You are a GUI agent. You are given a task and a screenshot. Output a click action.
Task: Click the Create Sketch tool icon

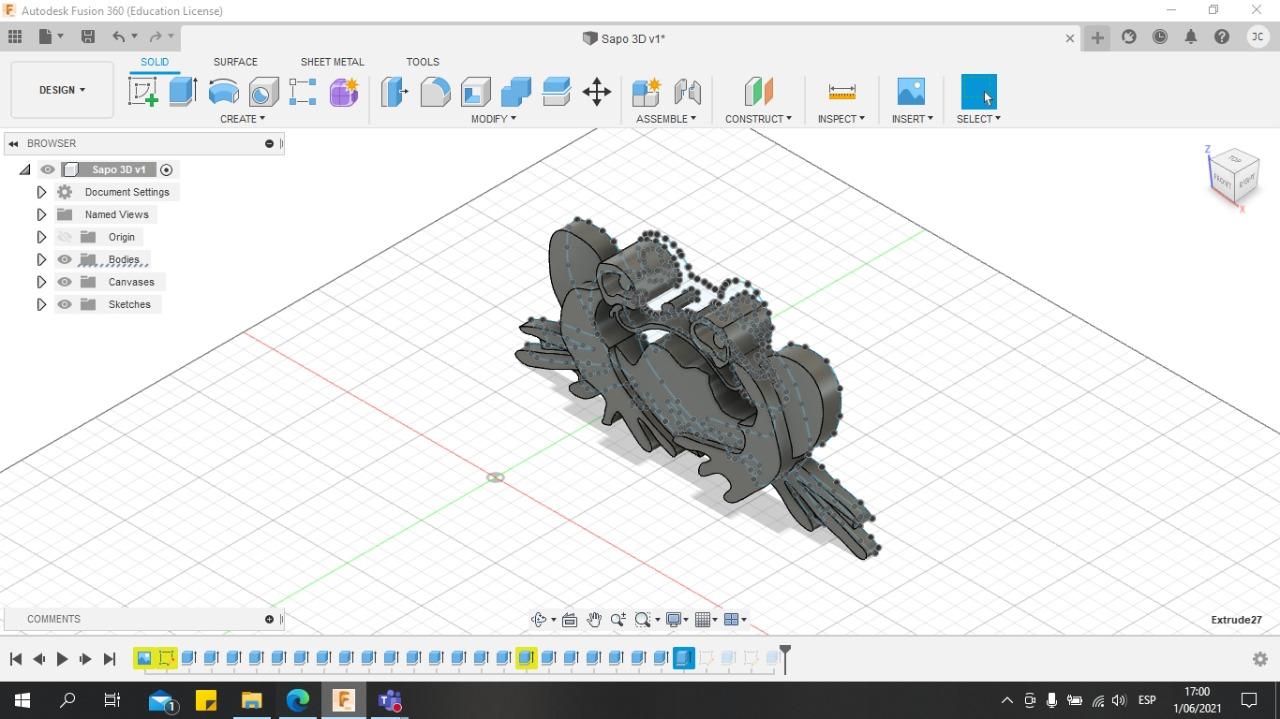click(x=143, y=92)
